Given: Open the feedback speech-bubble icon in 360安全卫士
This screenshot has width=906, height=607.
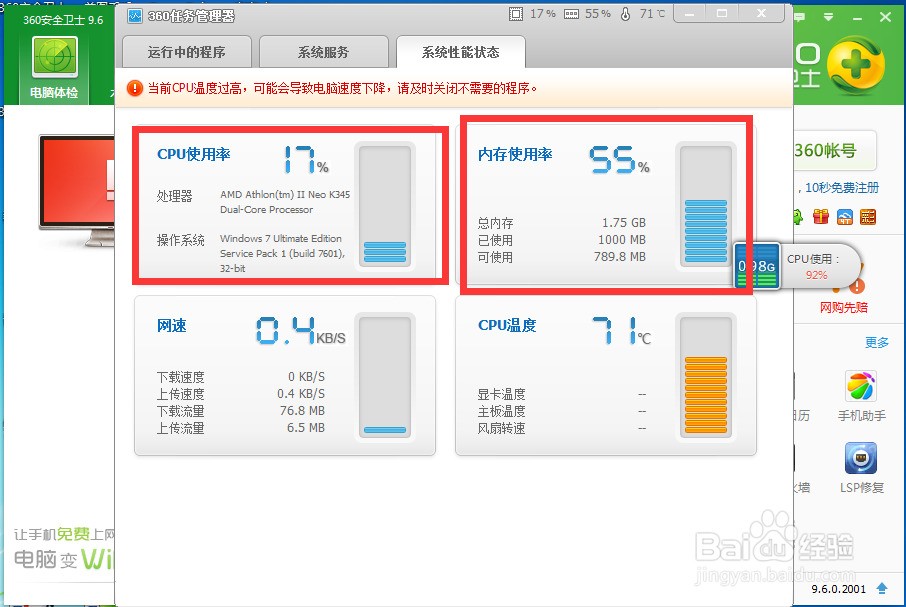Looking at the screenshot, I should point(800,17).
